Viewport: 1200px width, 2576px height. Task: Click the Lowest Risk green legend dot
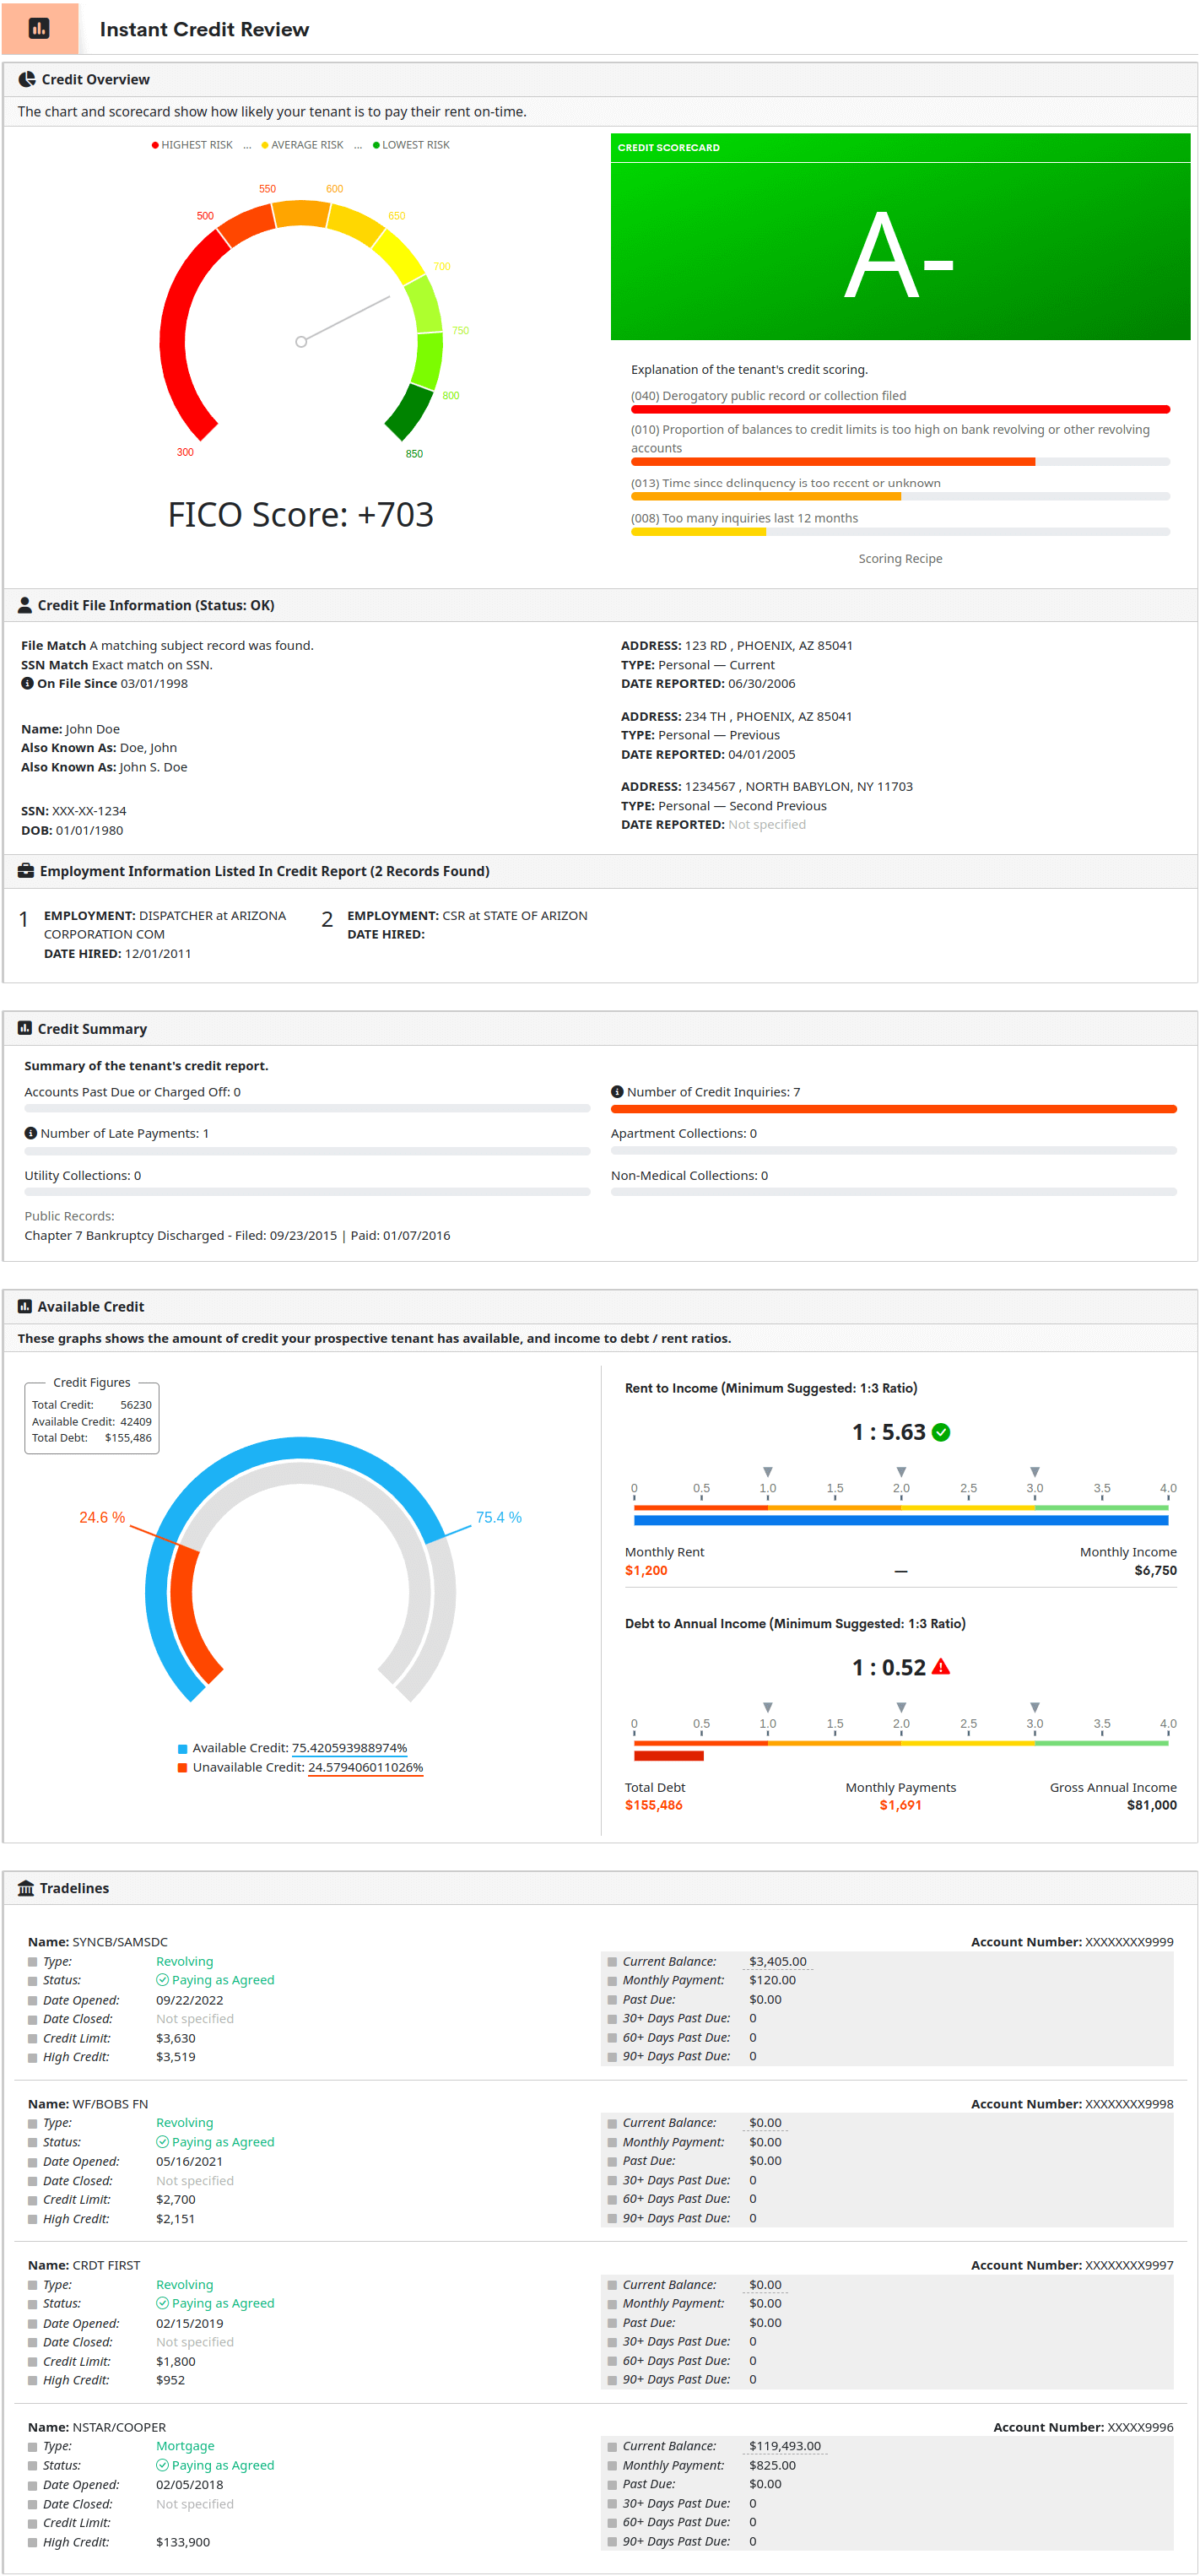[376, 145]
